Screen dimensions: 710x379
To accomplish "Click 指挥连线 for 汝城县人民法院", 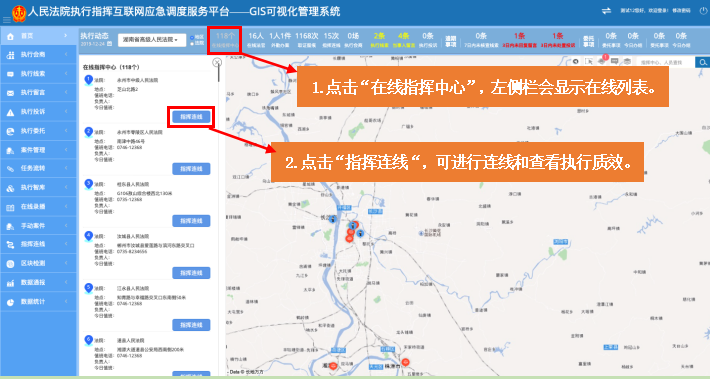I will click(x=191, y=273).
